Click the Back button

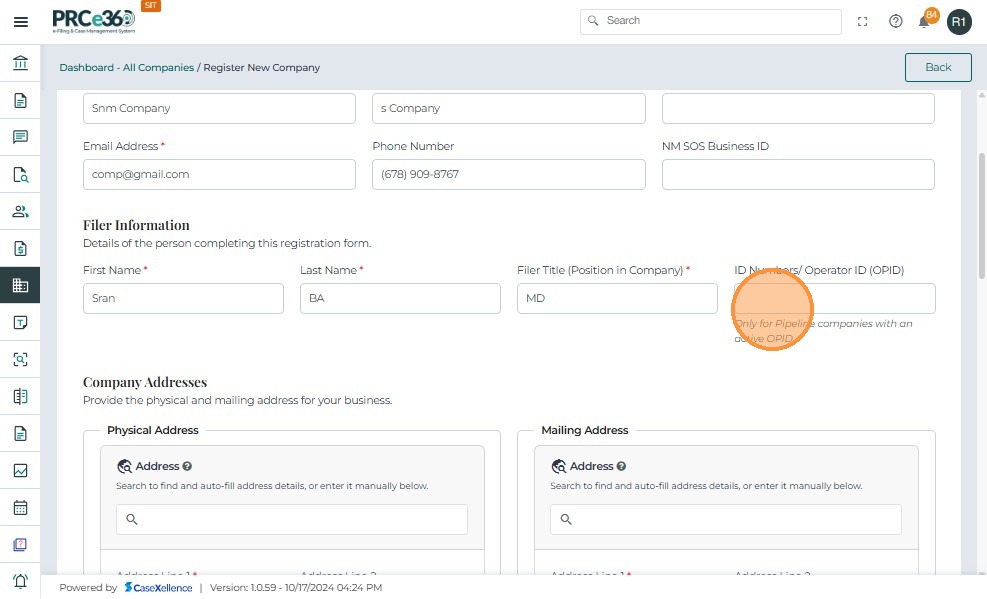pyautogui.click(x=938, y=67)
